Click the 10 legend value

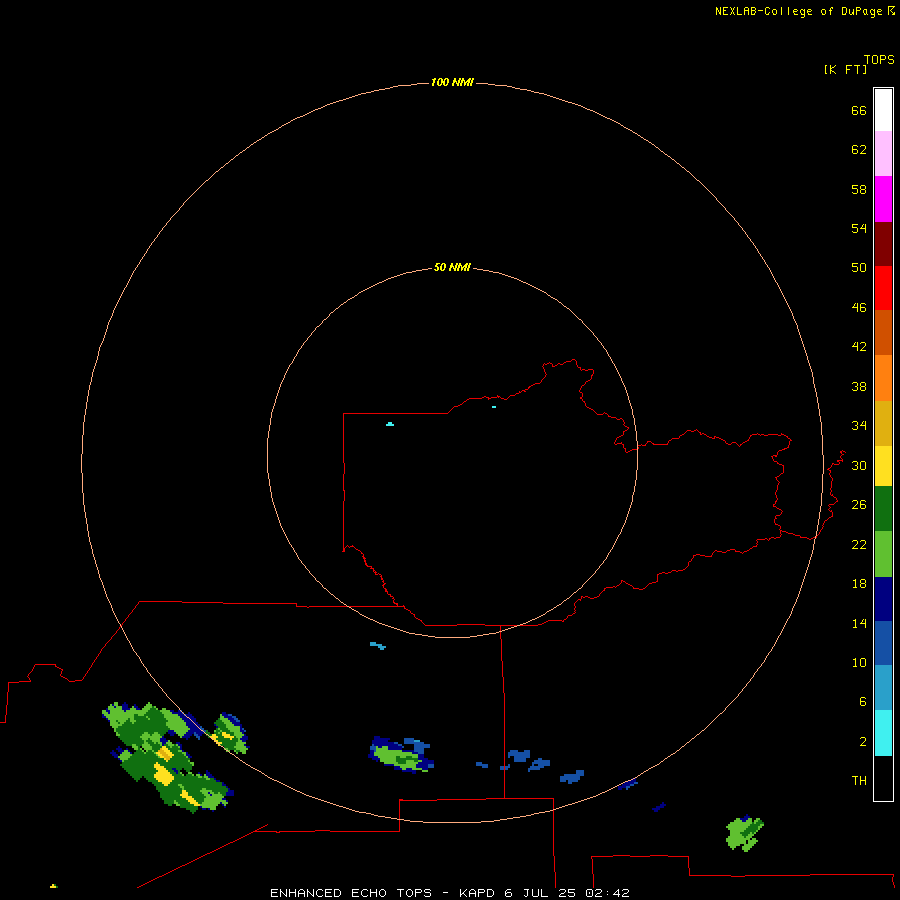(859, 662)
